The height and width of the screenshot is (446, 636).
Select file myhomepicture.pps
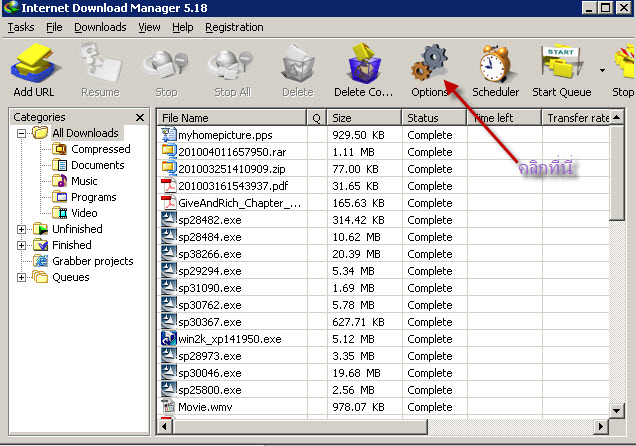pos(225,135)
